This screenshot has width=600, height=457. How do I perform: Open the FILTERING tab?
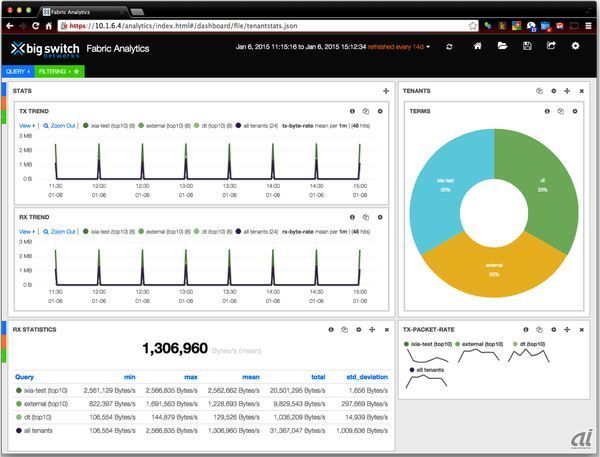53,72
